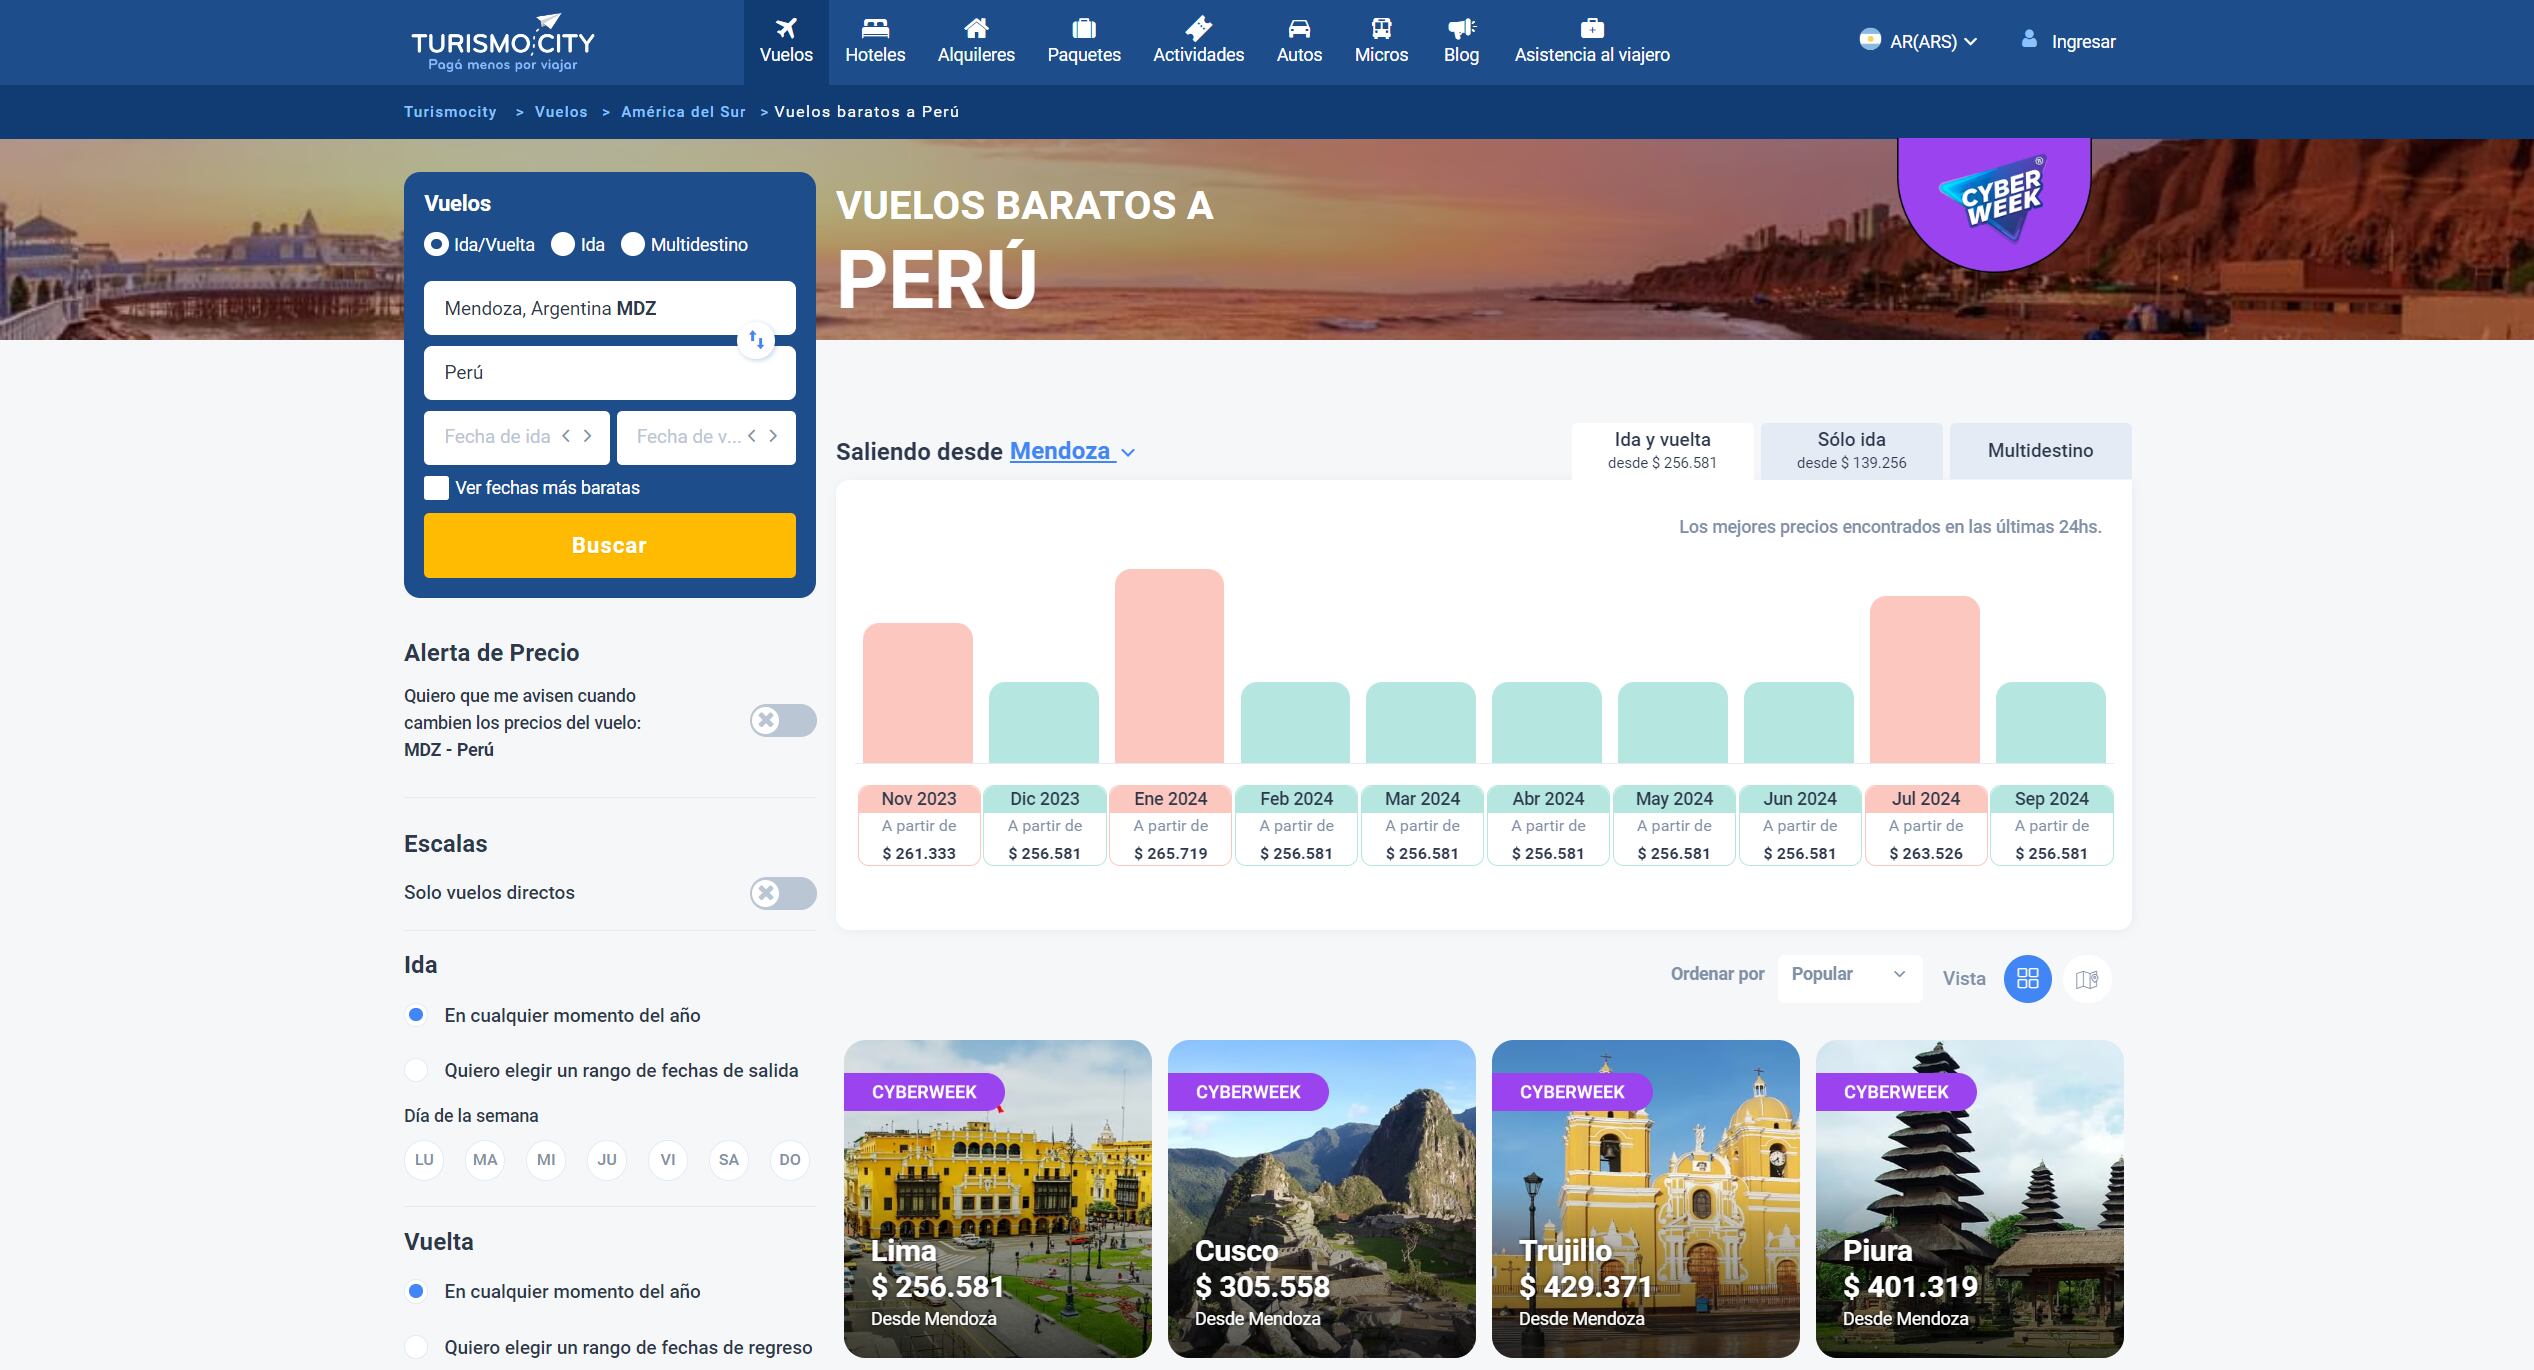Go to previous Fecha de ida date
2534x1370 pixels.
566,436
